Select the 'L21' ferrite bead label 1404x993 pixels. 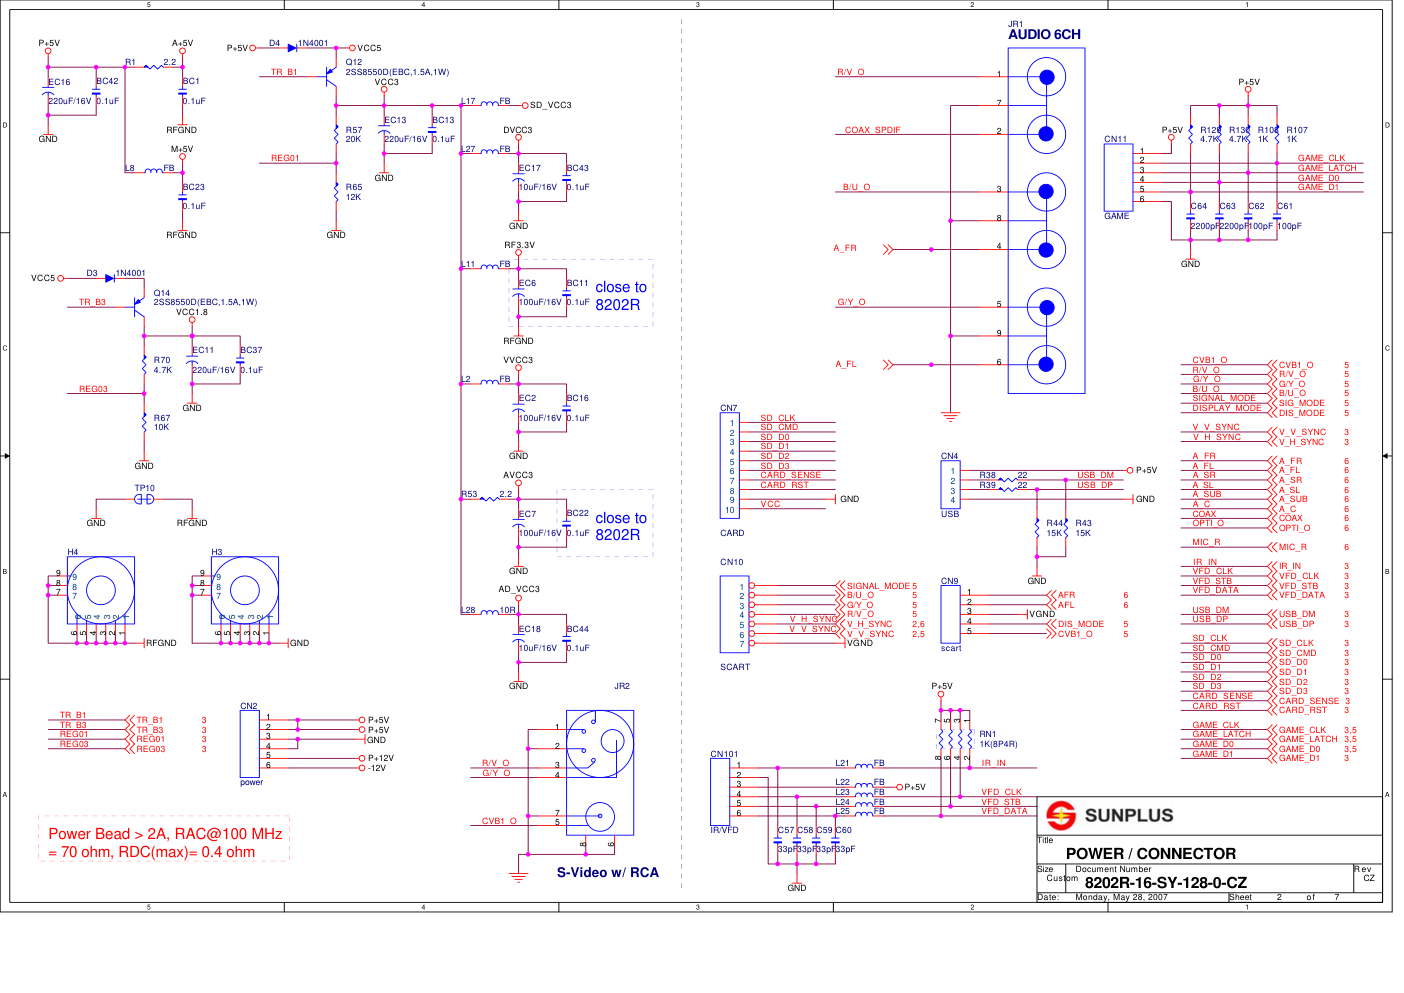pyautogui.click(x=843, y=763)
